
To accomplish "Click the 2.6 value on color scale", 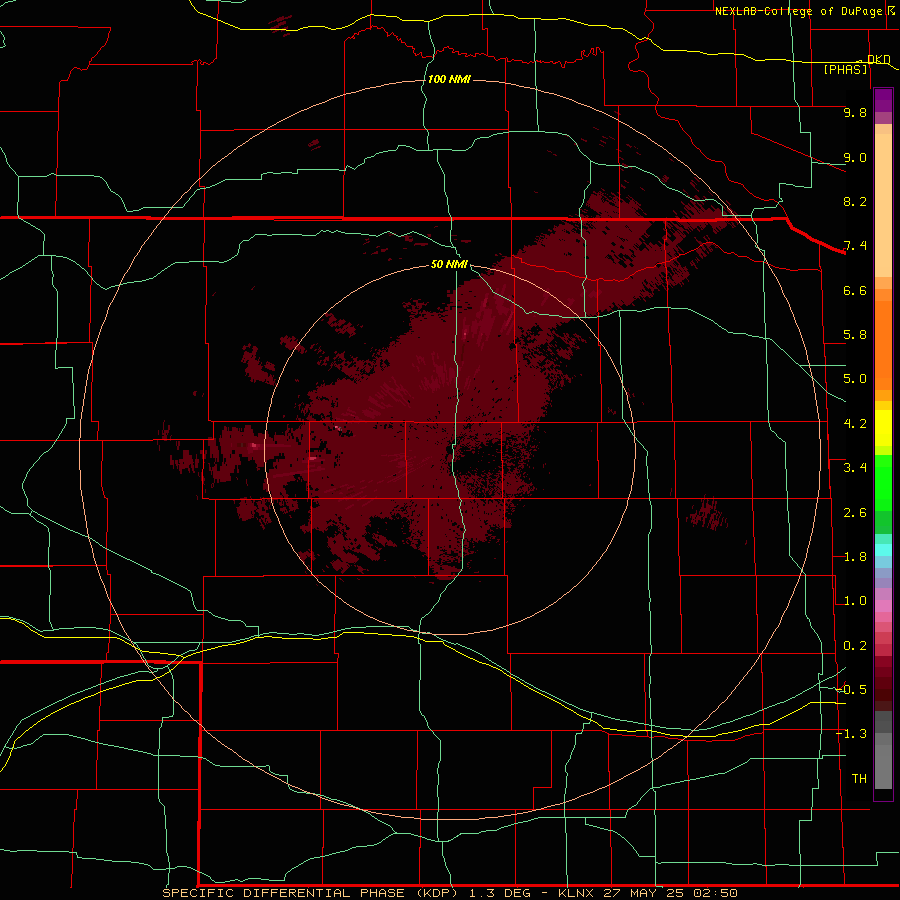I will [855, 513].
